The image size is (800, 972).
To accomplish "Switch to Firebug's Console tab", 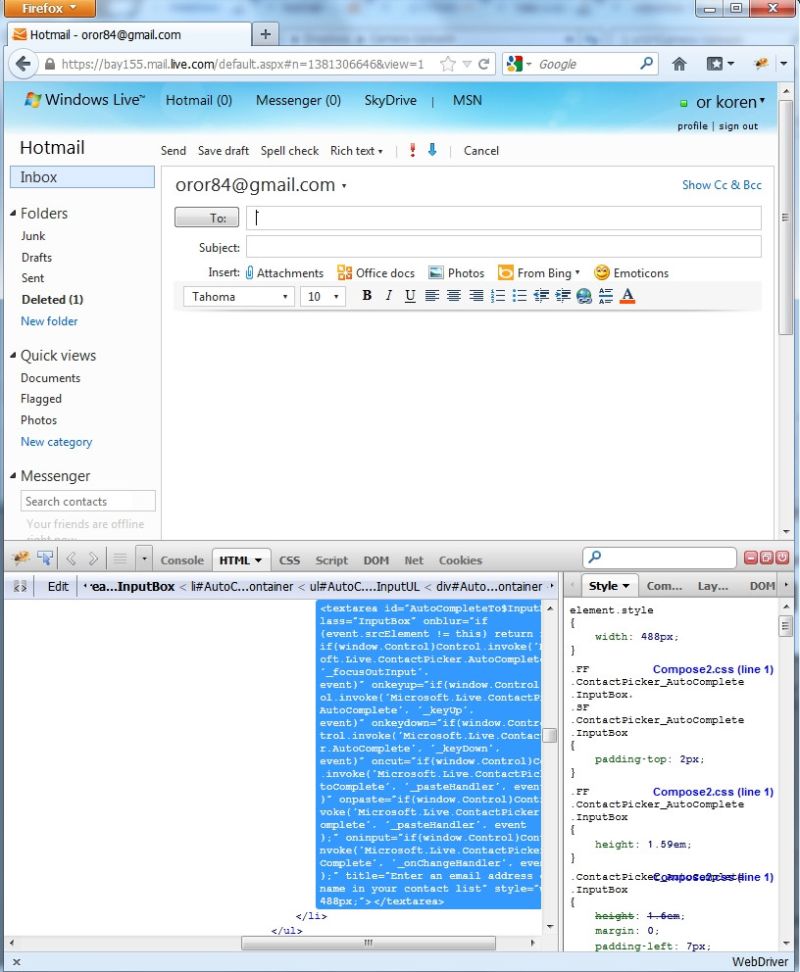I will click(181, 560).
